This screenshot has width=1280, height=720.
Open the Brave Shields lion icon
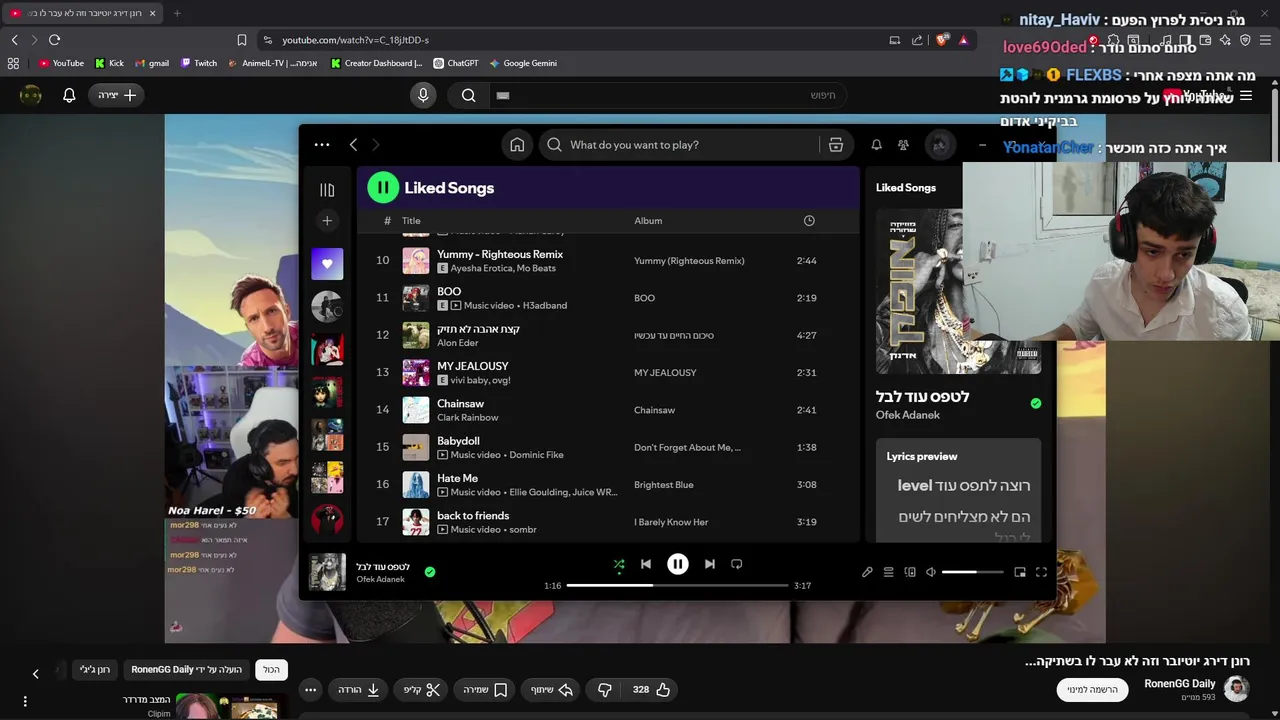click(941, 40)
